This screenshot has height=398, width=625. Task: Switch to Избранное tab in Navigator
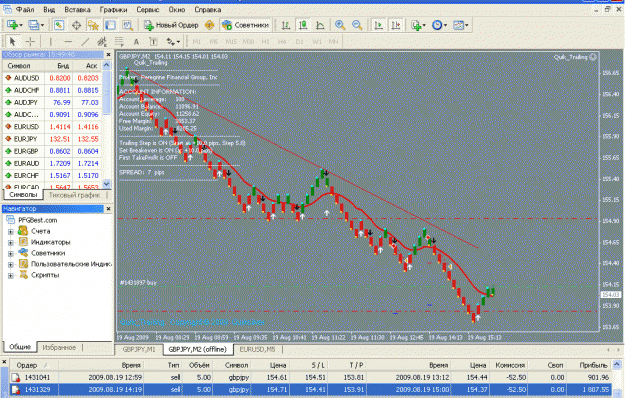coord(59,347)
